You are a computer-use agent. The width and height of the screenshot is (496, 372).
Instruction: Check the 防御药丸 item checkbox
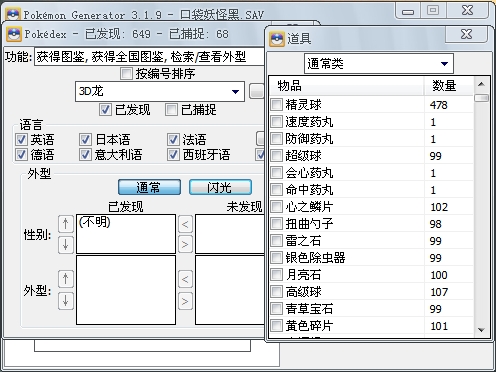(x=276, y=139)
